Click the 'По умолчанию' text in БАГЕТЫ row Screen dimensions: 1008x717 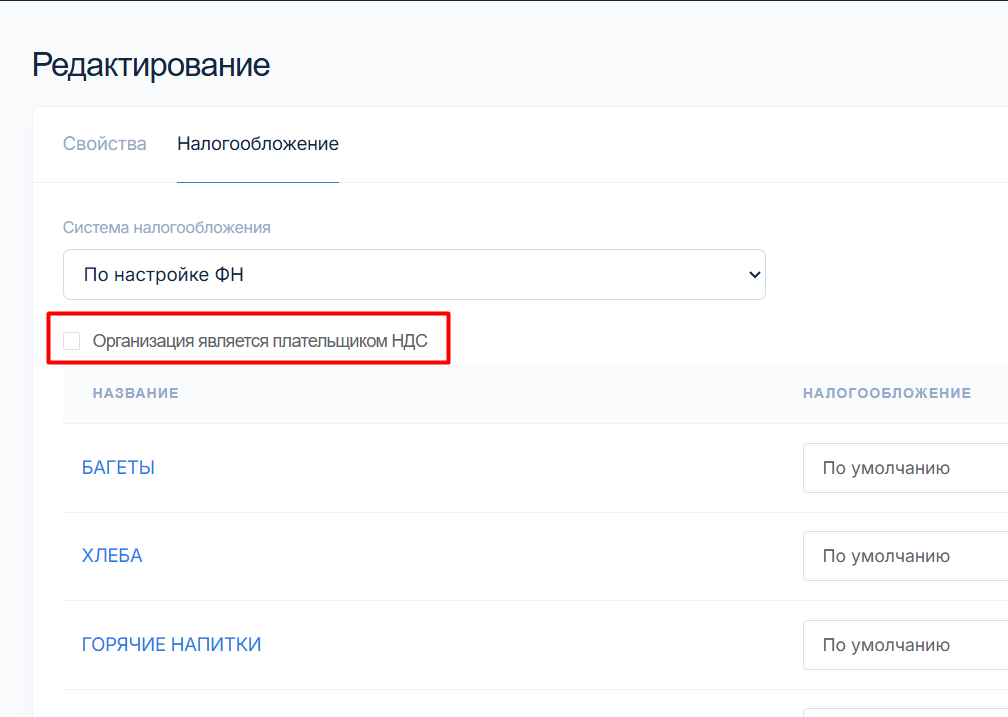click(886, 468)
